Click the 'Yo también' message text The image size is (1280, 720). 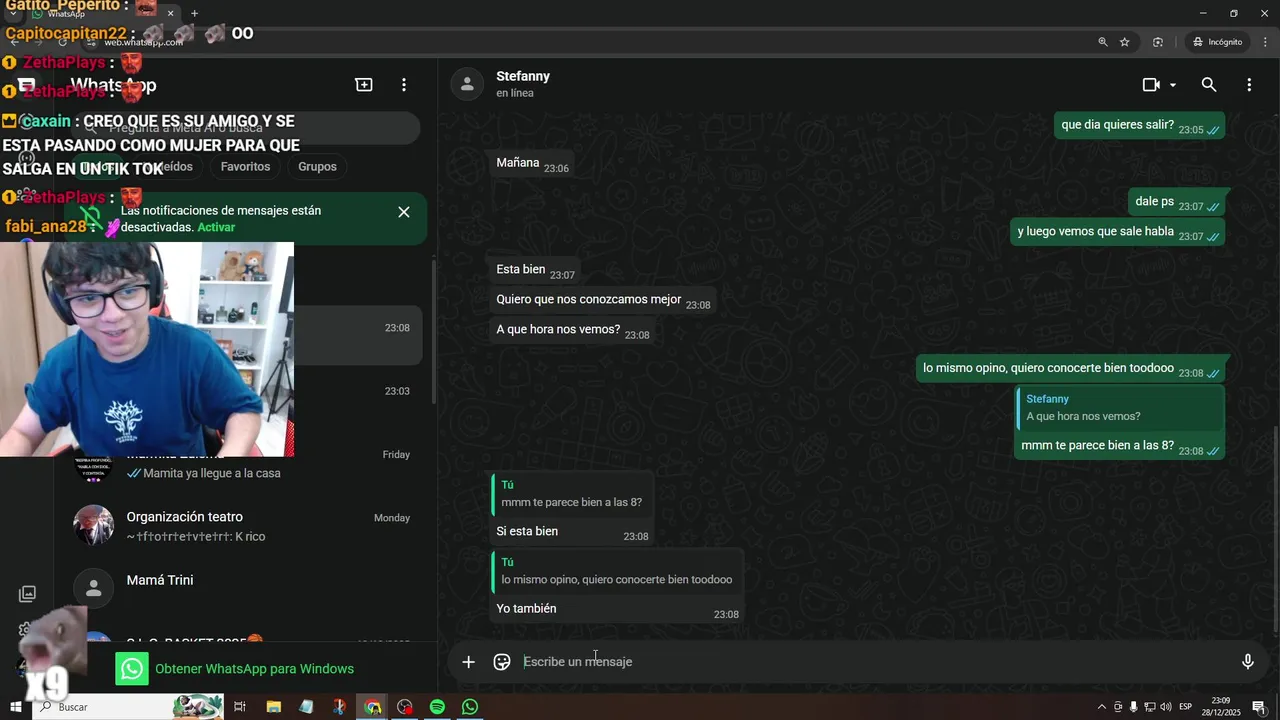pyautogui.click(x=526, y=608)
